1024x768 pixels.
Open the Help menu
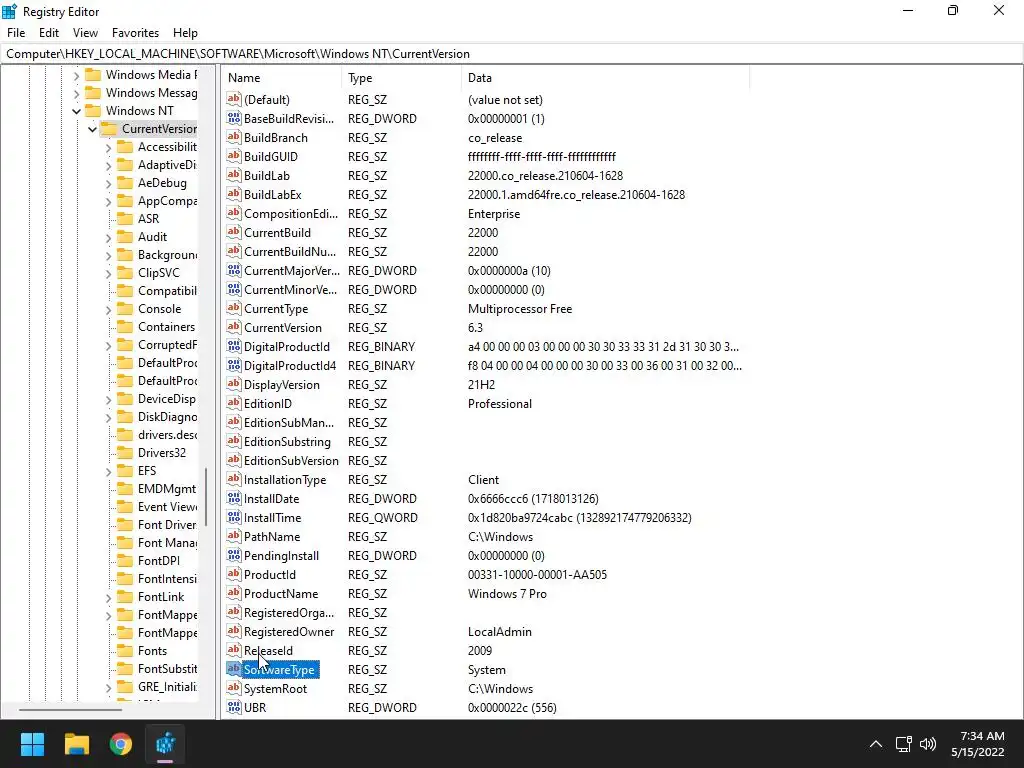click(x=185, y=33)
